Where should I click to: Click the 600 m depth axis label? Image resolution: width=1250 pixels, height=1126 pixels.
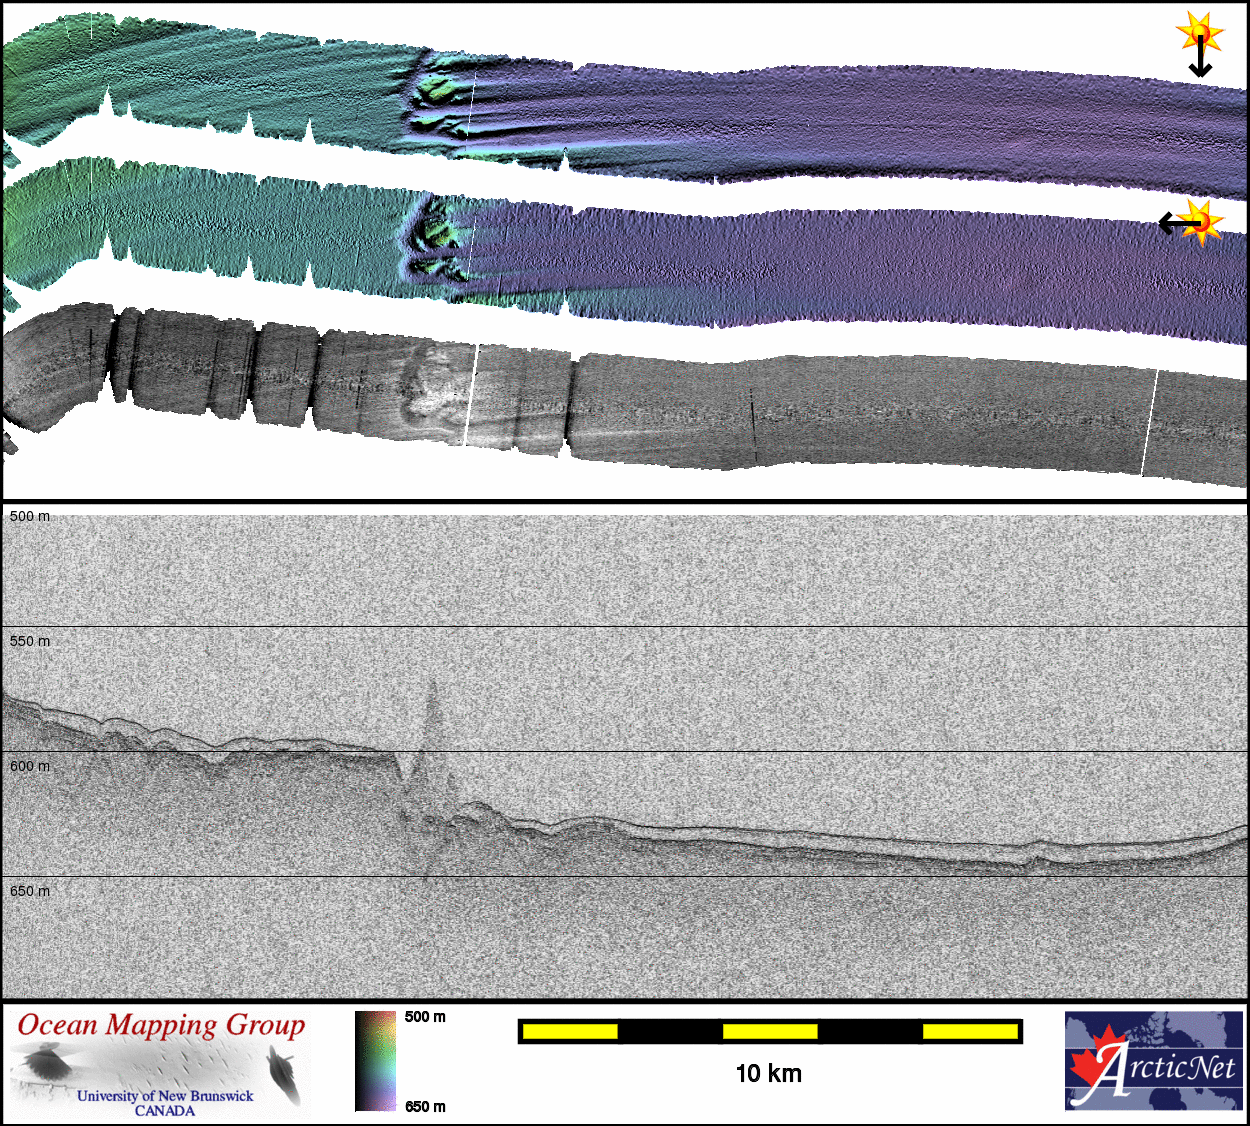pos(30,766)
